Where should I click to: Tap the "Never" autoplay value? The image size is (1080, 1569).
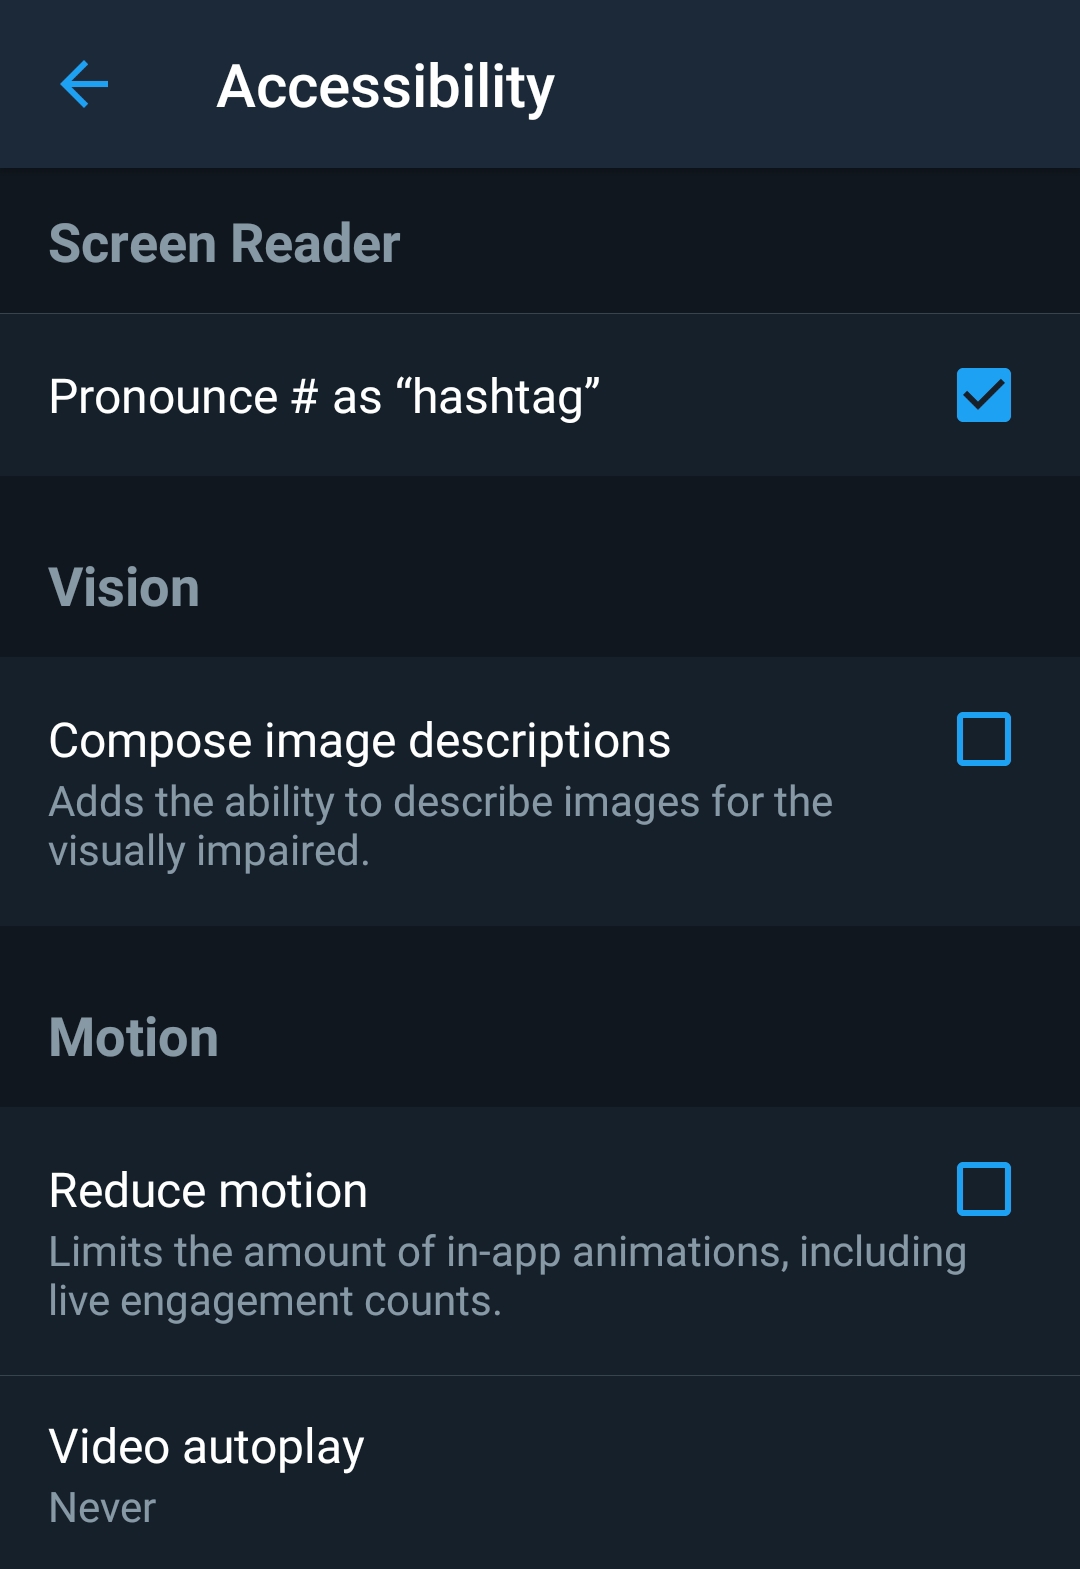pos(102,1508)
